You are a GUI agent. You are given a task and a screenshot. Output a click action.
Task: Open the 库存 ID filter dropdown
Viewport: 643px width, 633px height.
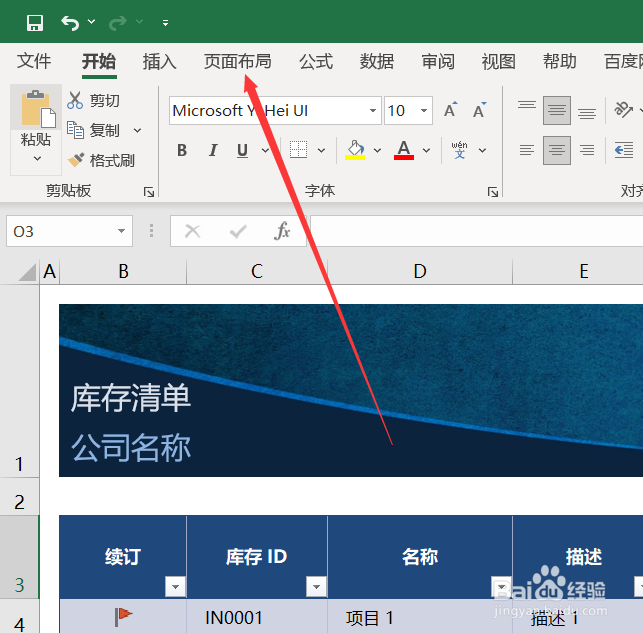[316, 587]
